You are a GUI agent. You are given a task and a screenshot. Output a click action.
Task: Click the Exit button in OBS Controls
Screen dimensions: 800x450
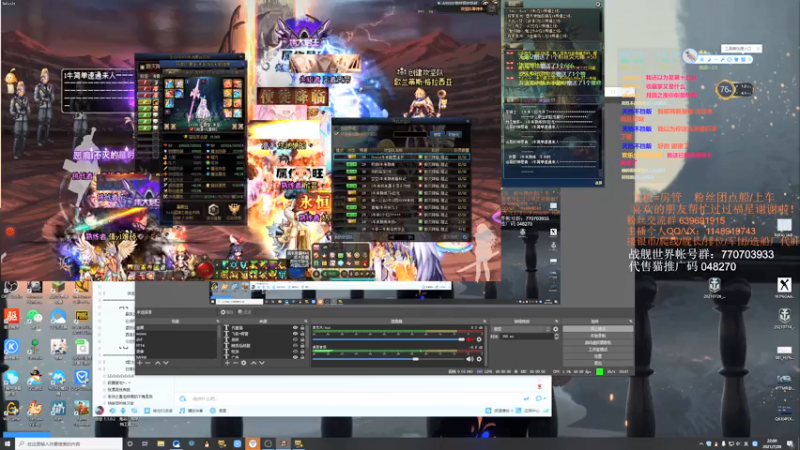(597, 363)
